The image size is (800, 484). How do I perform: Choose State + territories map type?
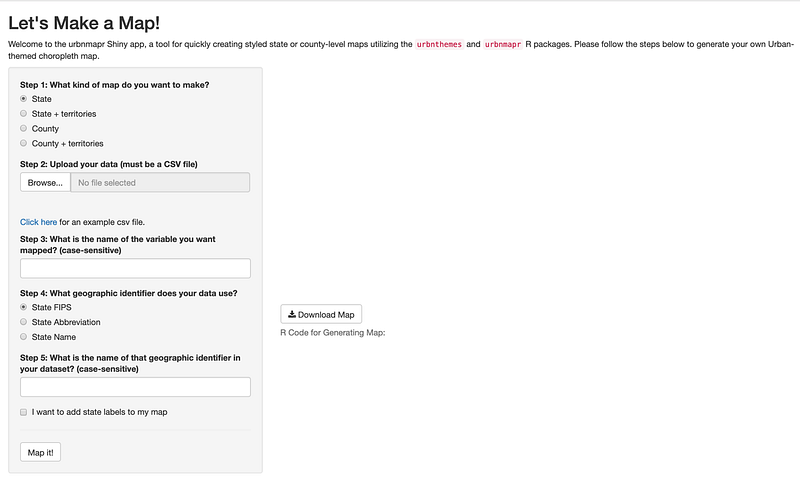(23, 113)
